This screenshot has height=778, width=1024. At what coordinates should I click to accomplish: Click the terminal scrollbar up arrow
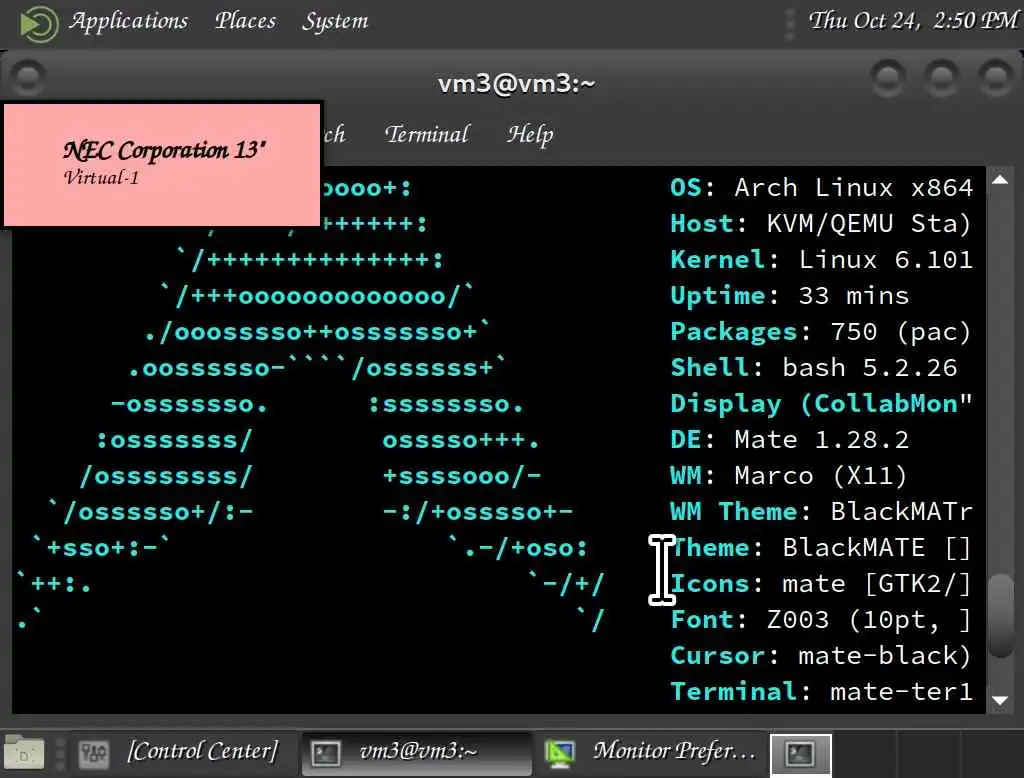[999, 180]
